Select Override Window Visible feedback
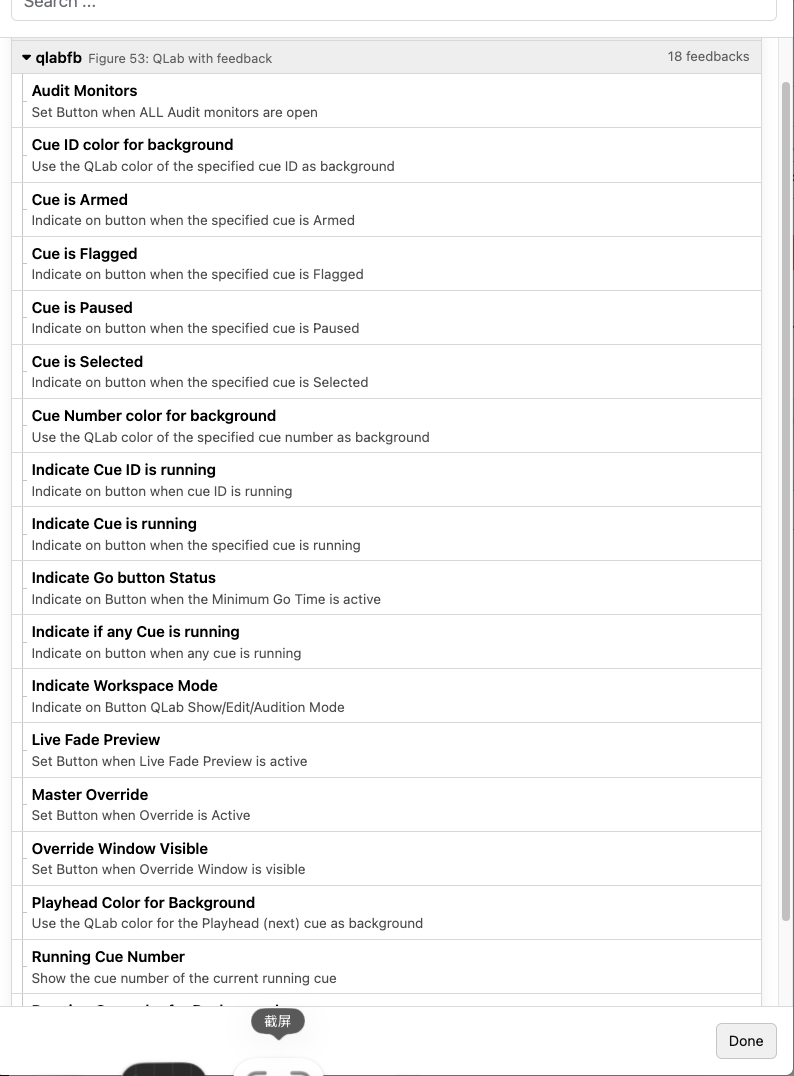The image size is (794, 1076). point(392,858)
